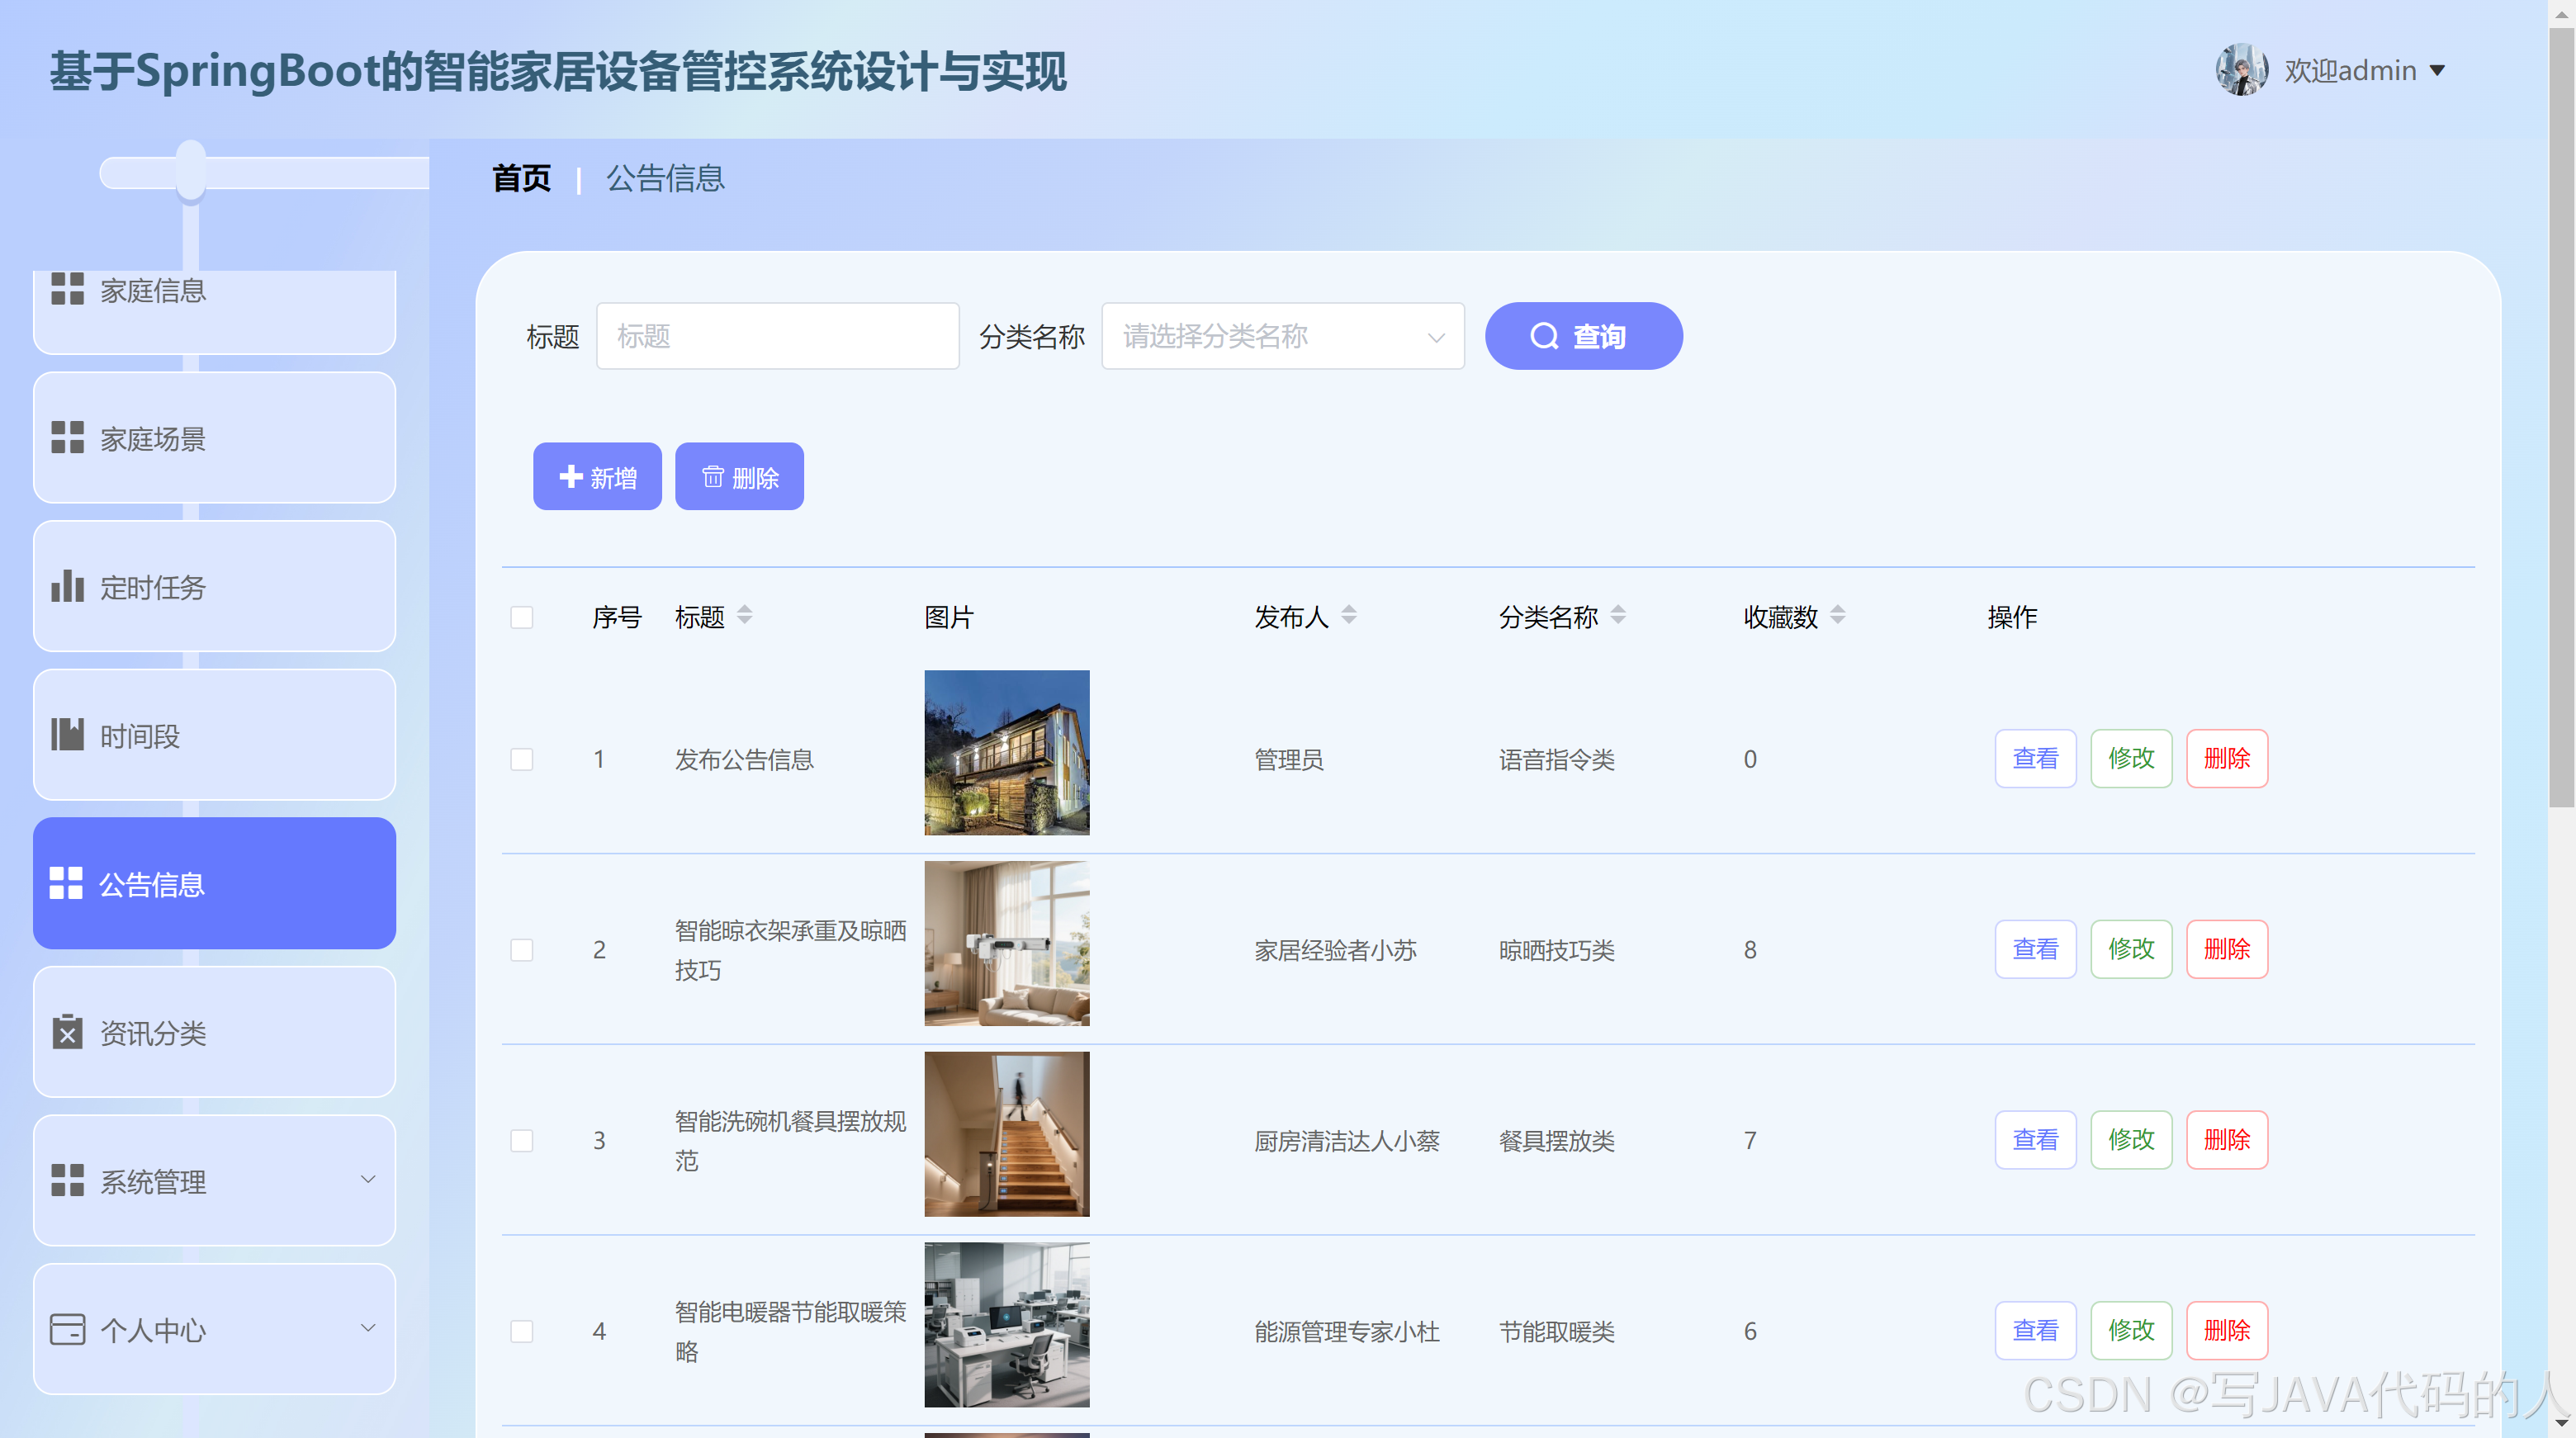2576x1438 pixels.
Task: Click the 厨房清洁达人小蔡 publisher cell
Action: 1347,1141
